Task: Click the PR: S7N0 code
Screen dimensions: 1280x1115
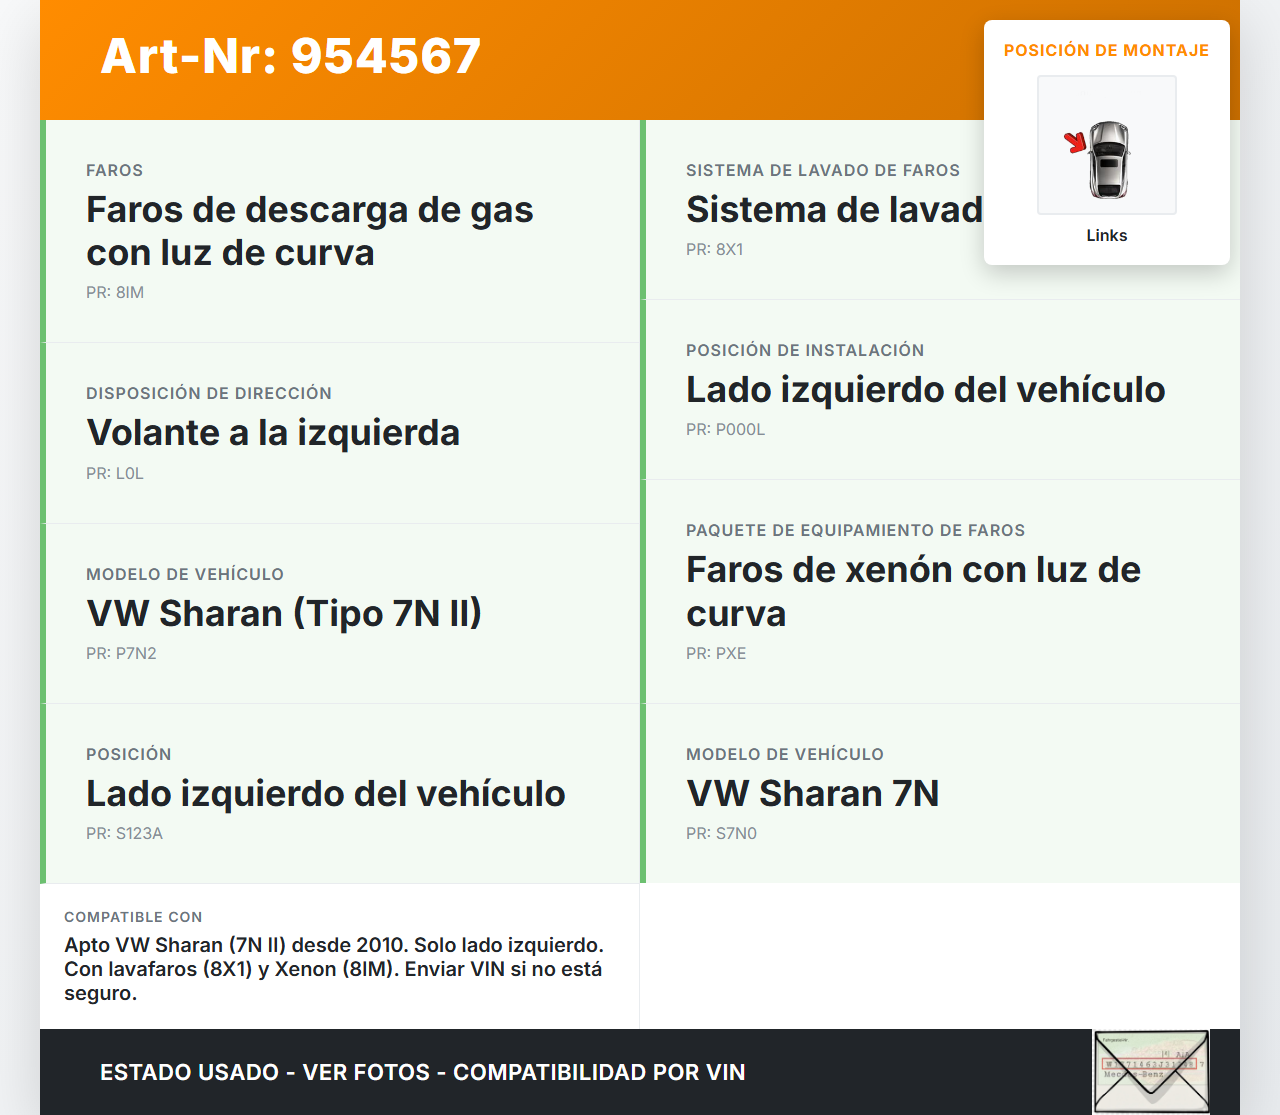Action: pyautogui.click(x=721, y=834)
